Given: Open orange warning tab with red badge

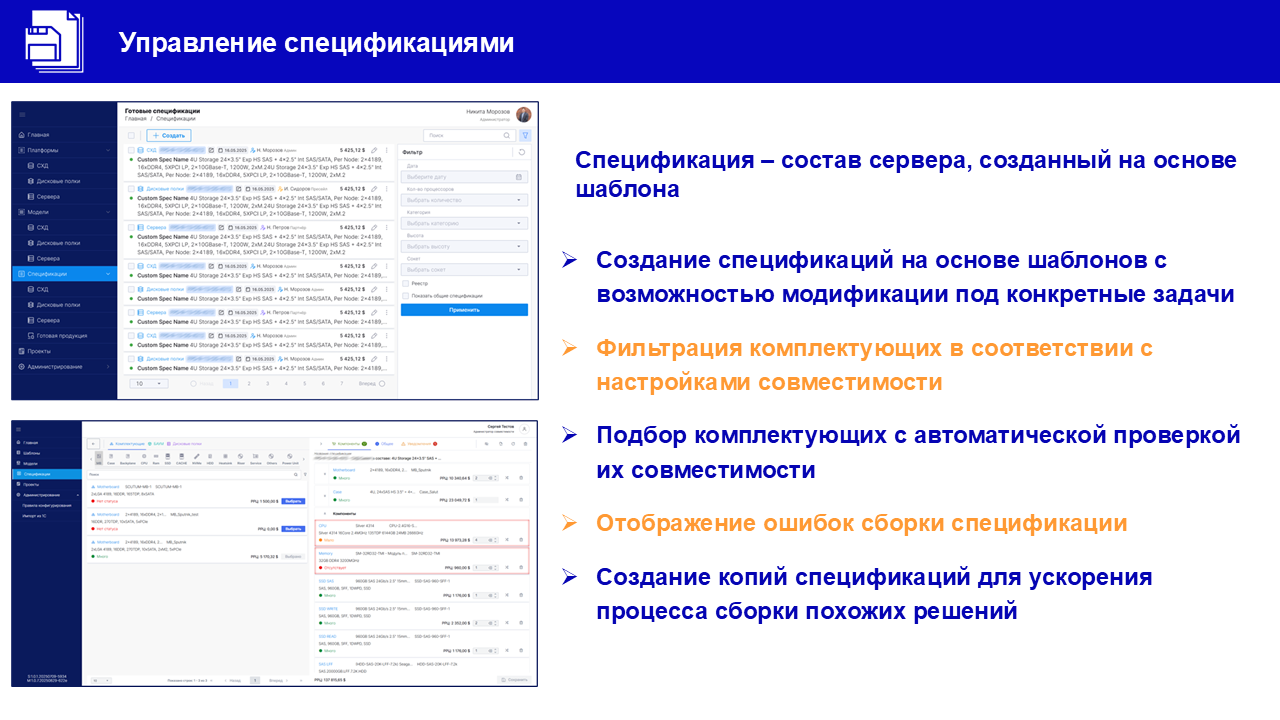Looking at the screenshot, I should click(x=419, y=444).
